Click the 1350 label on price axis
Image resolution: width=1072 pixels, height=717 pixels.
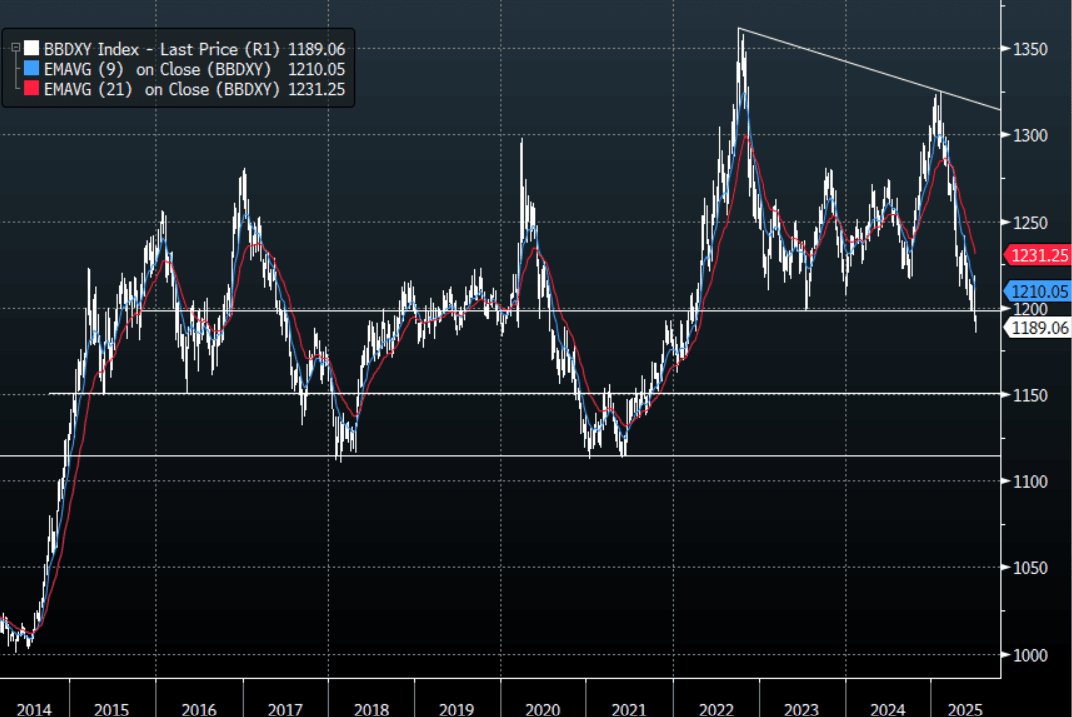coord(1028,49)
